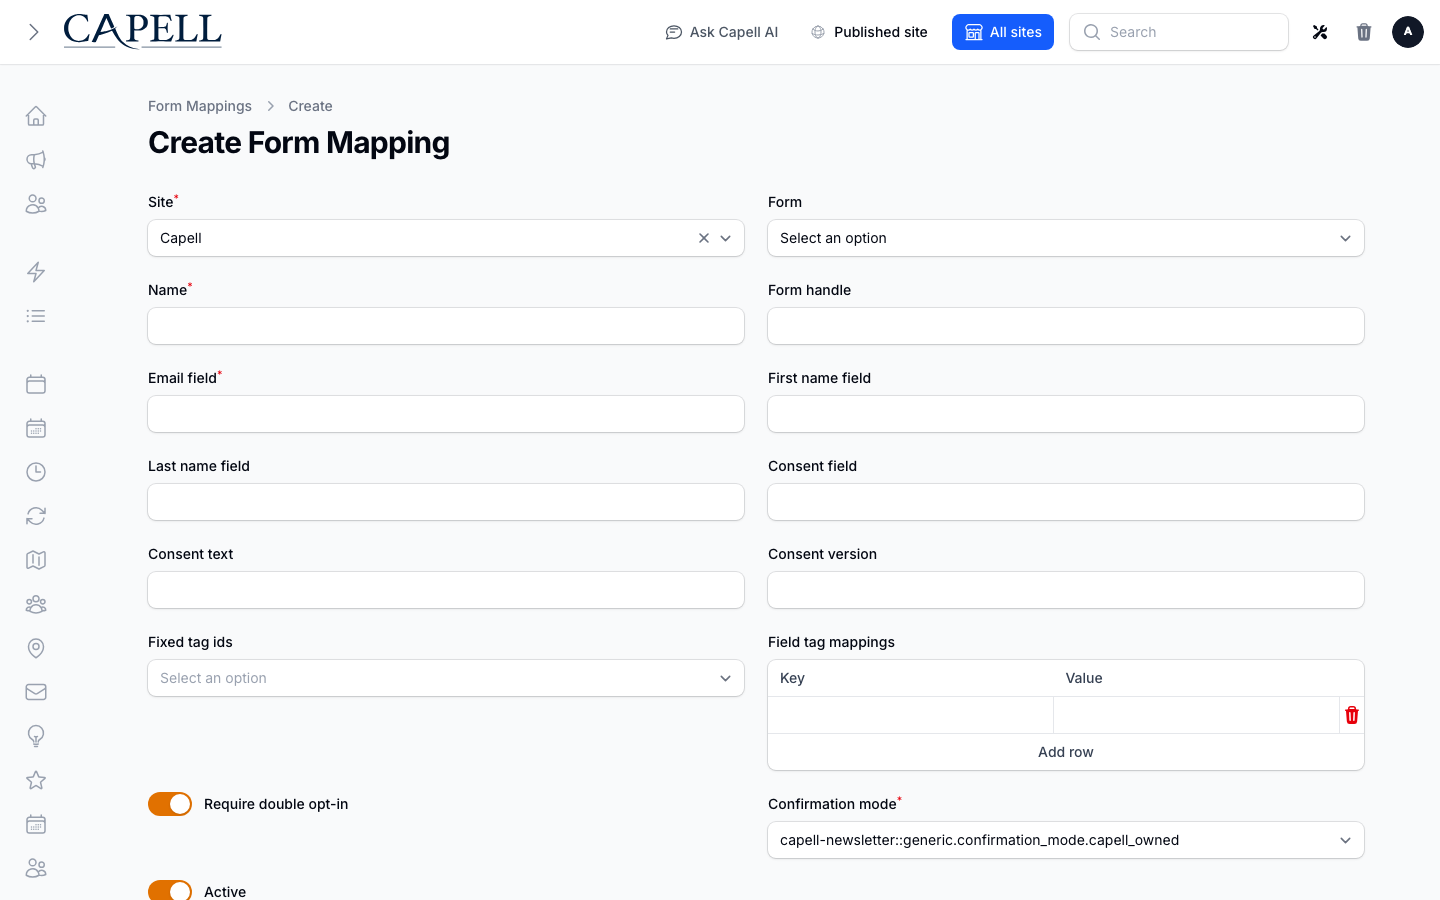Open the folded map sidebar icon
The height and width of the screenshot is (900, 1440).
coord(36,560)
